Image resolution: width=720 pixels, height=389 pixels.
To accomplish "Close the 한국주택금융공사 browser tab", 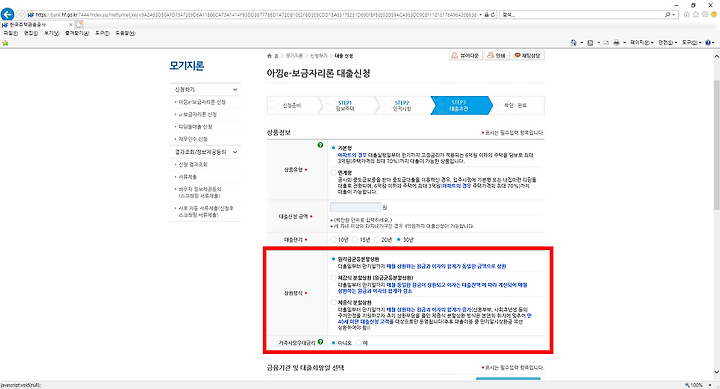I will click(x=70, y=24).
